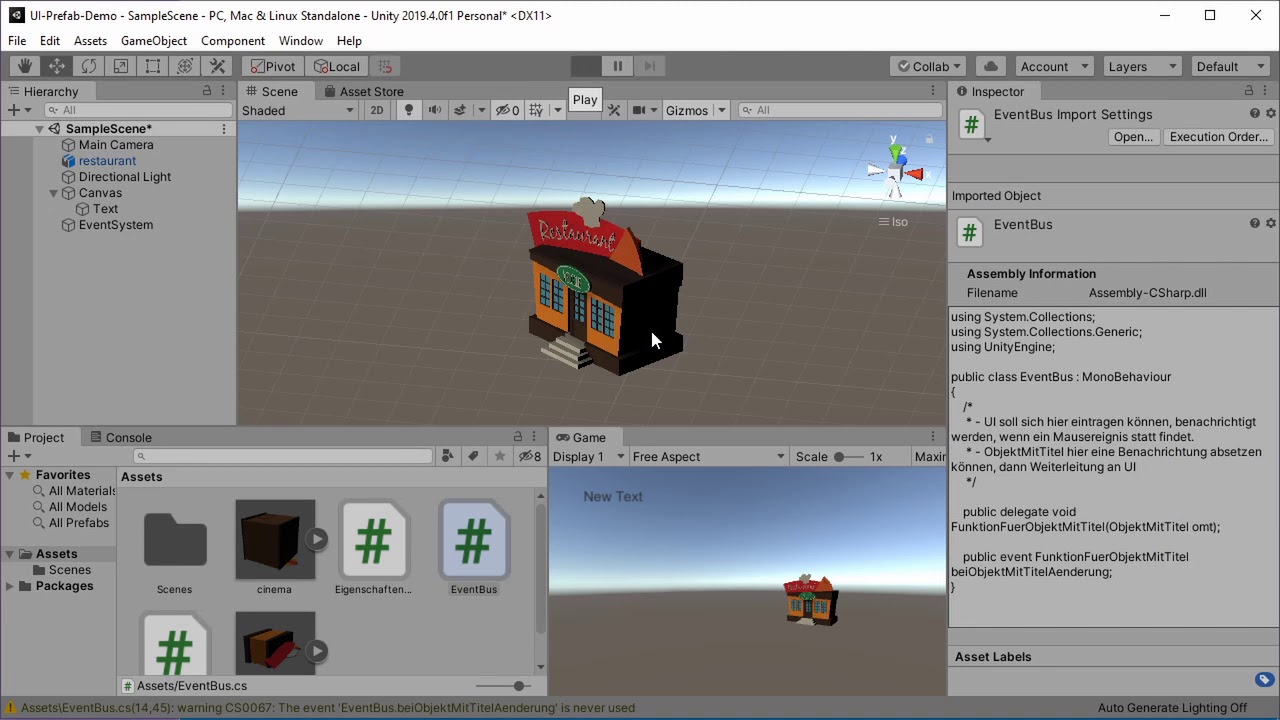Open the Layers dropdown

(x=1142, y=66)
